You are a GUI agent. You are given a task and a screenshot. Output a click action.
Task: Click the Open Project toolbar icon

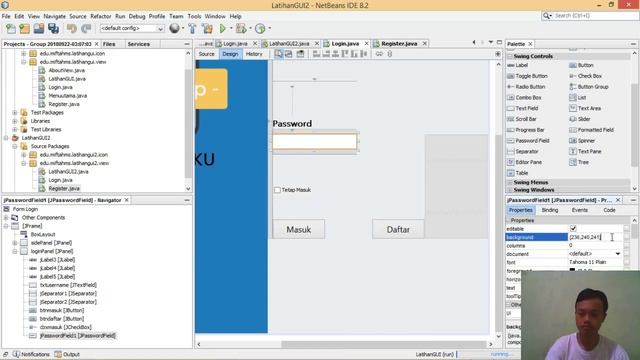pyautogui.click(x=39, y=28)
